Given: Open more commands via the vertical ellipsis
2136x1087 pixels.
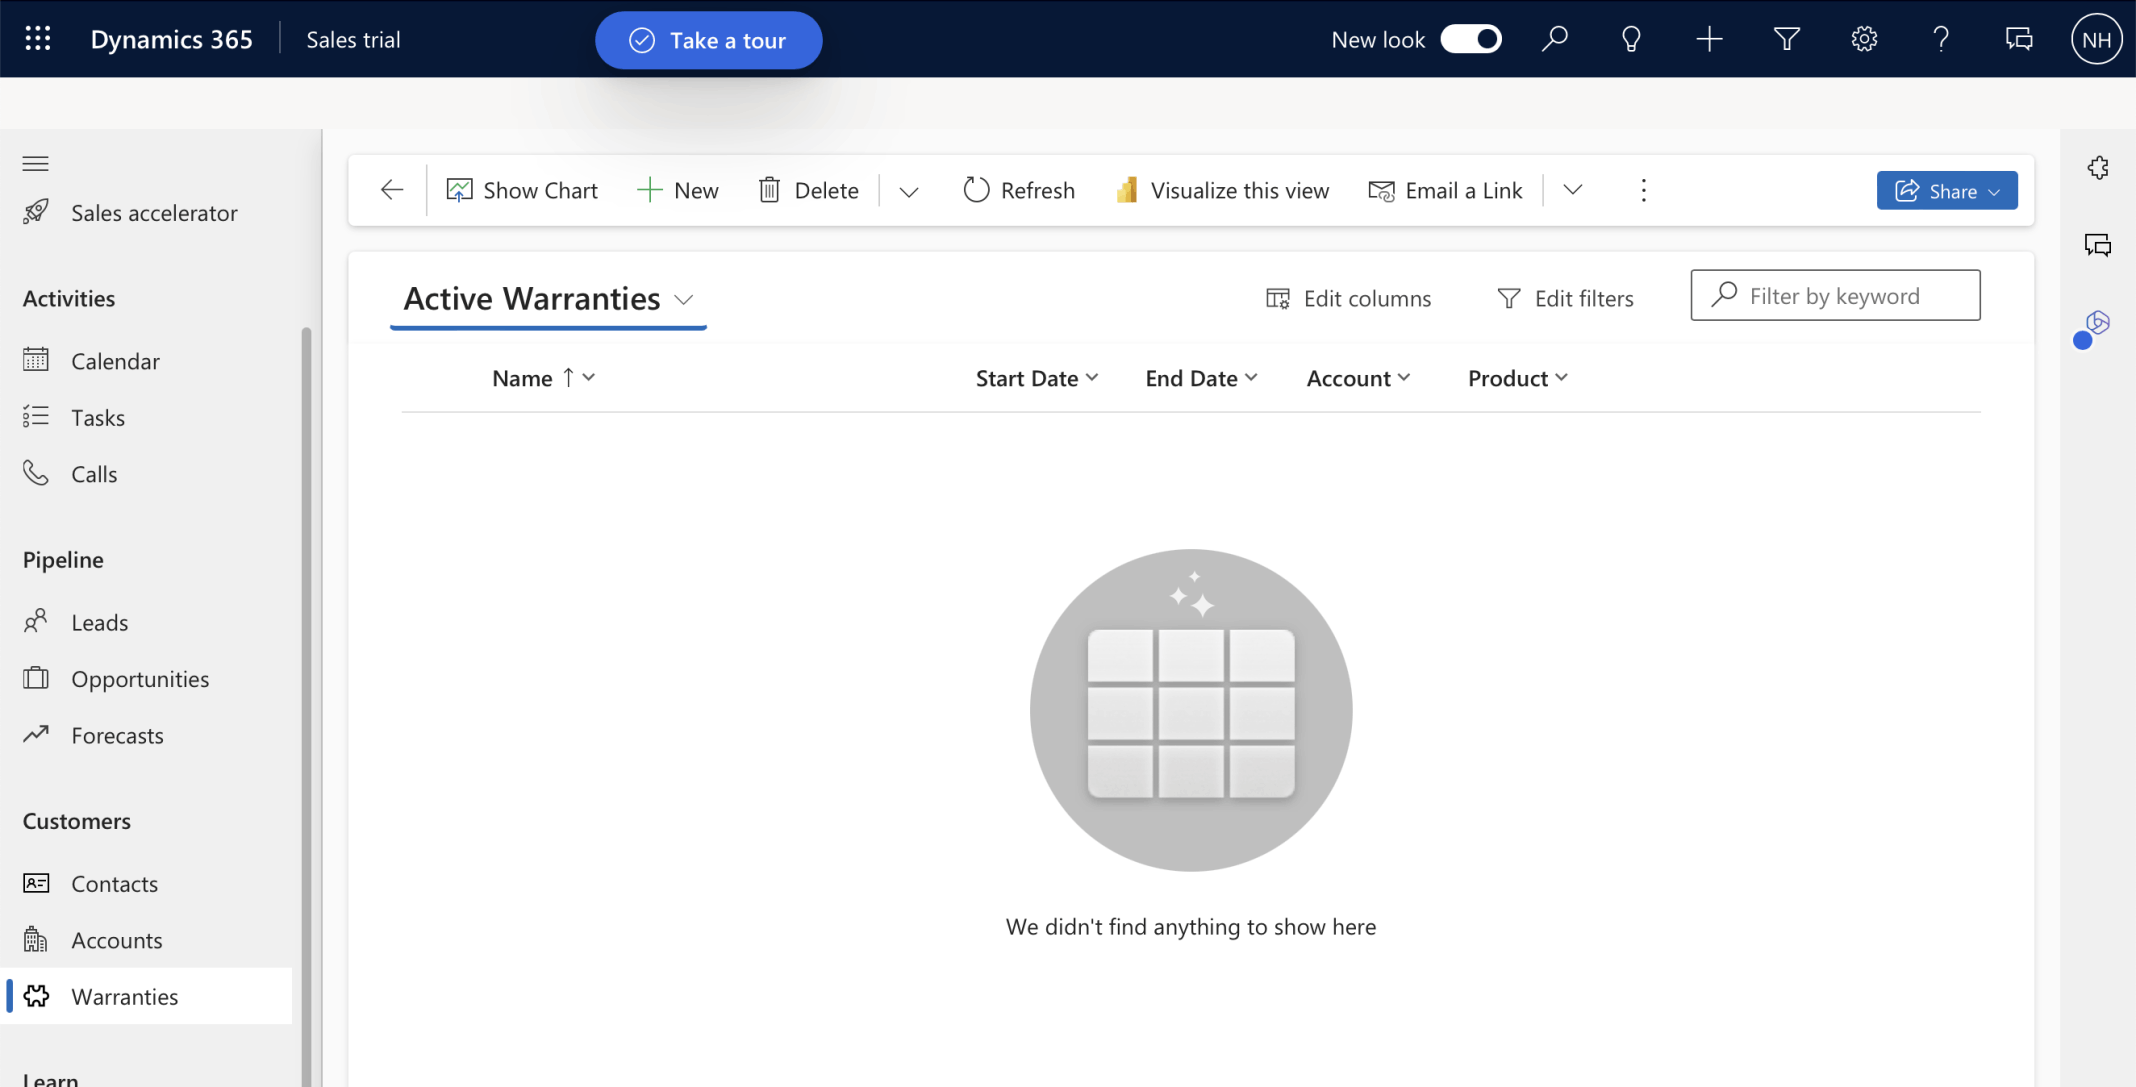Looking at the screenshot, I should [1643, 190].
